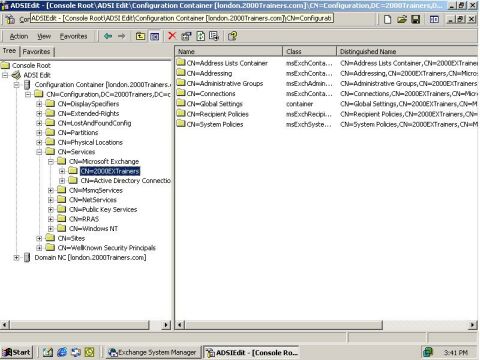Screen dimensions: 480x360
Task: Switch to the Tree tab
Action: point(10,51)
